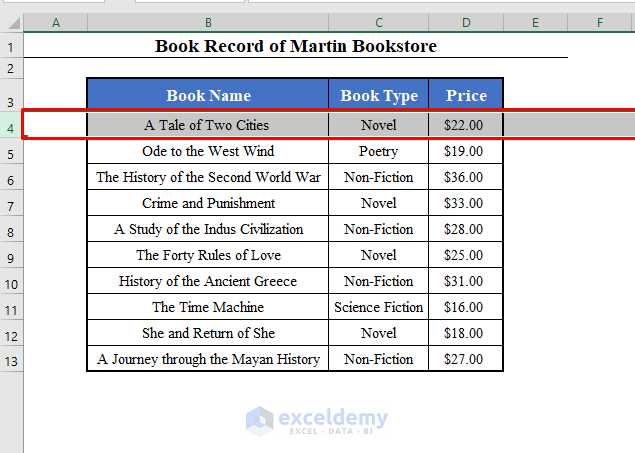Viewport: 635px width, 453px height.
Task: Select the 'Price' header cell
Action: coord(466,96)
